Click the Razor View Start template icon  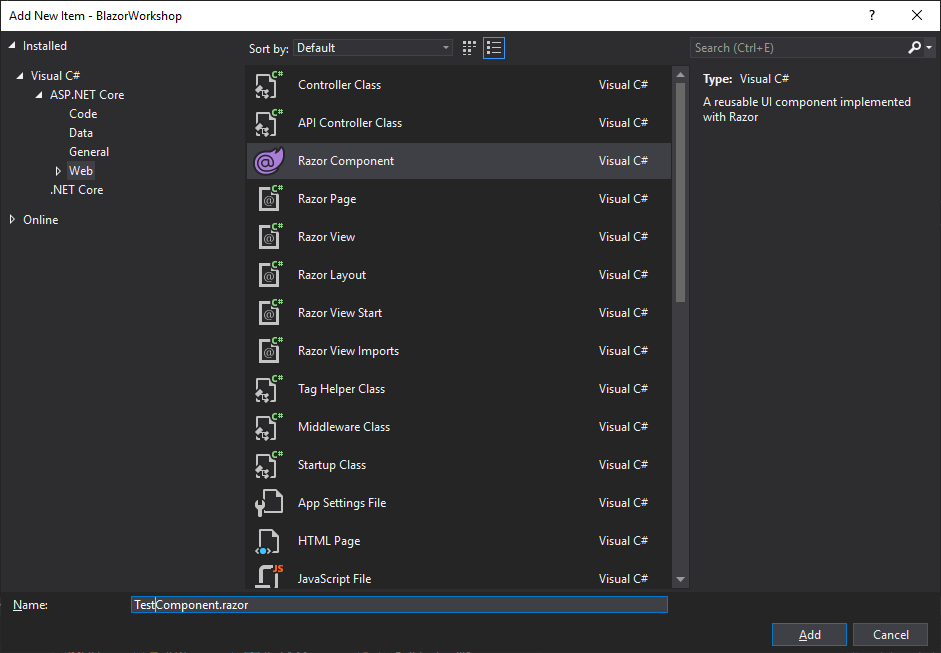tap(269, 313)
